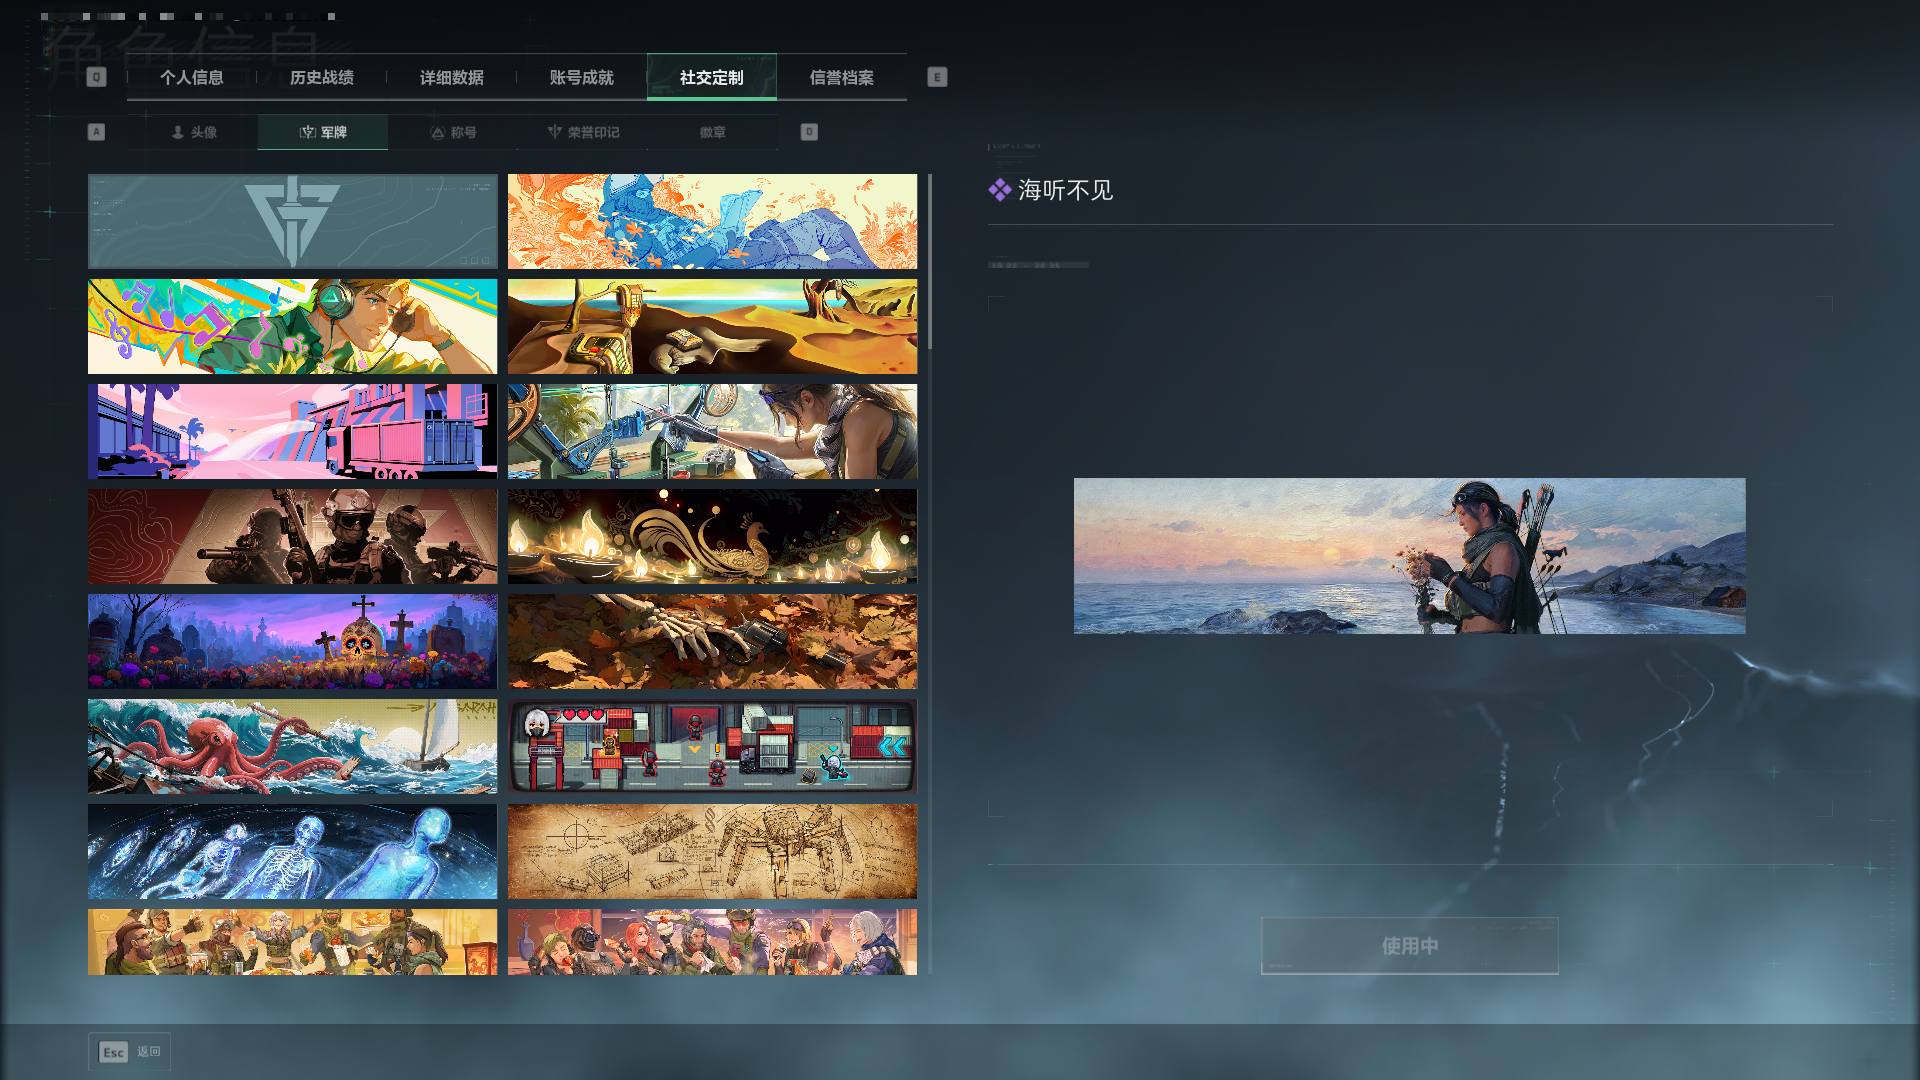The height and width of the screenshot is (1080, 1920).
Task: Open the 个人信息 tab
Action: pyautogui.click(x=192, y=77)
